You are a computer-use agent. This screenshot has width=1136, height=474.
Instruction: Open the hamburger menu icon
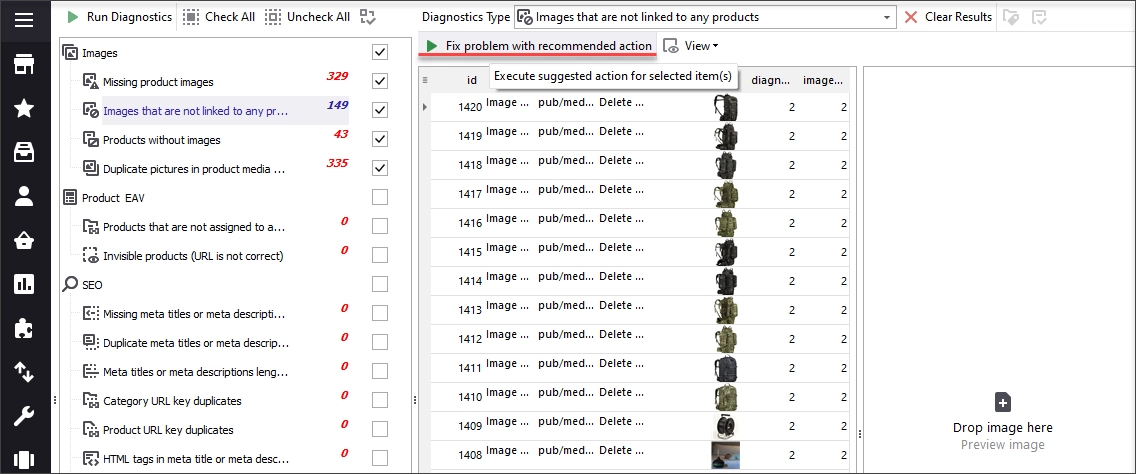point(24,20)
